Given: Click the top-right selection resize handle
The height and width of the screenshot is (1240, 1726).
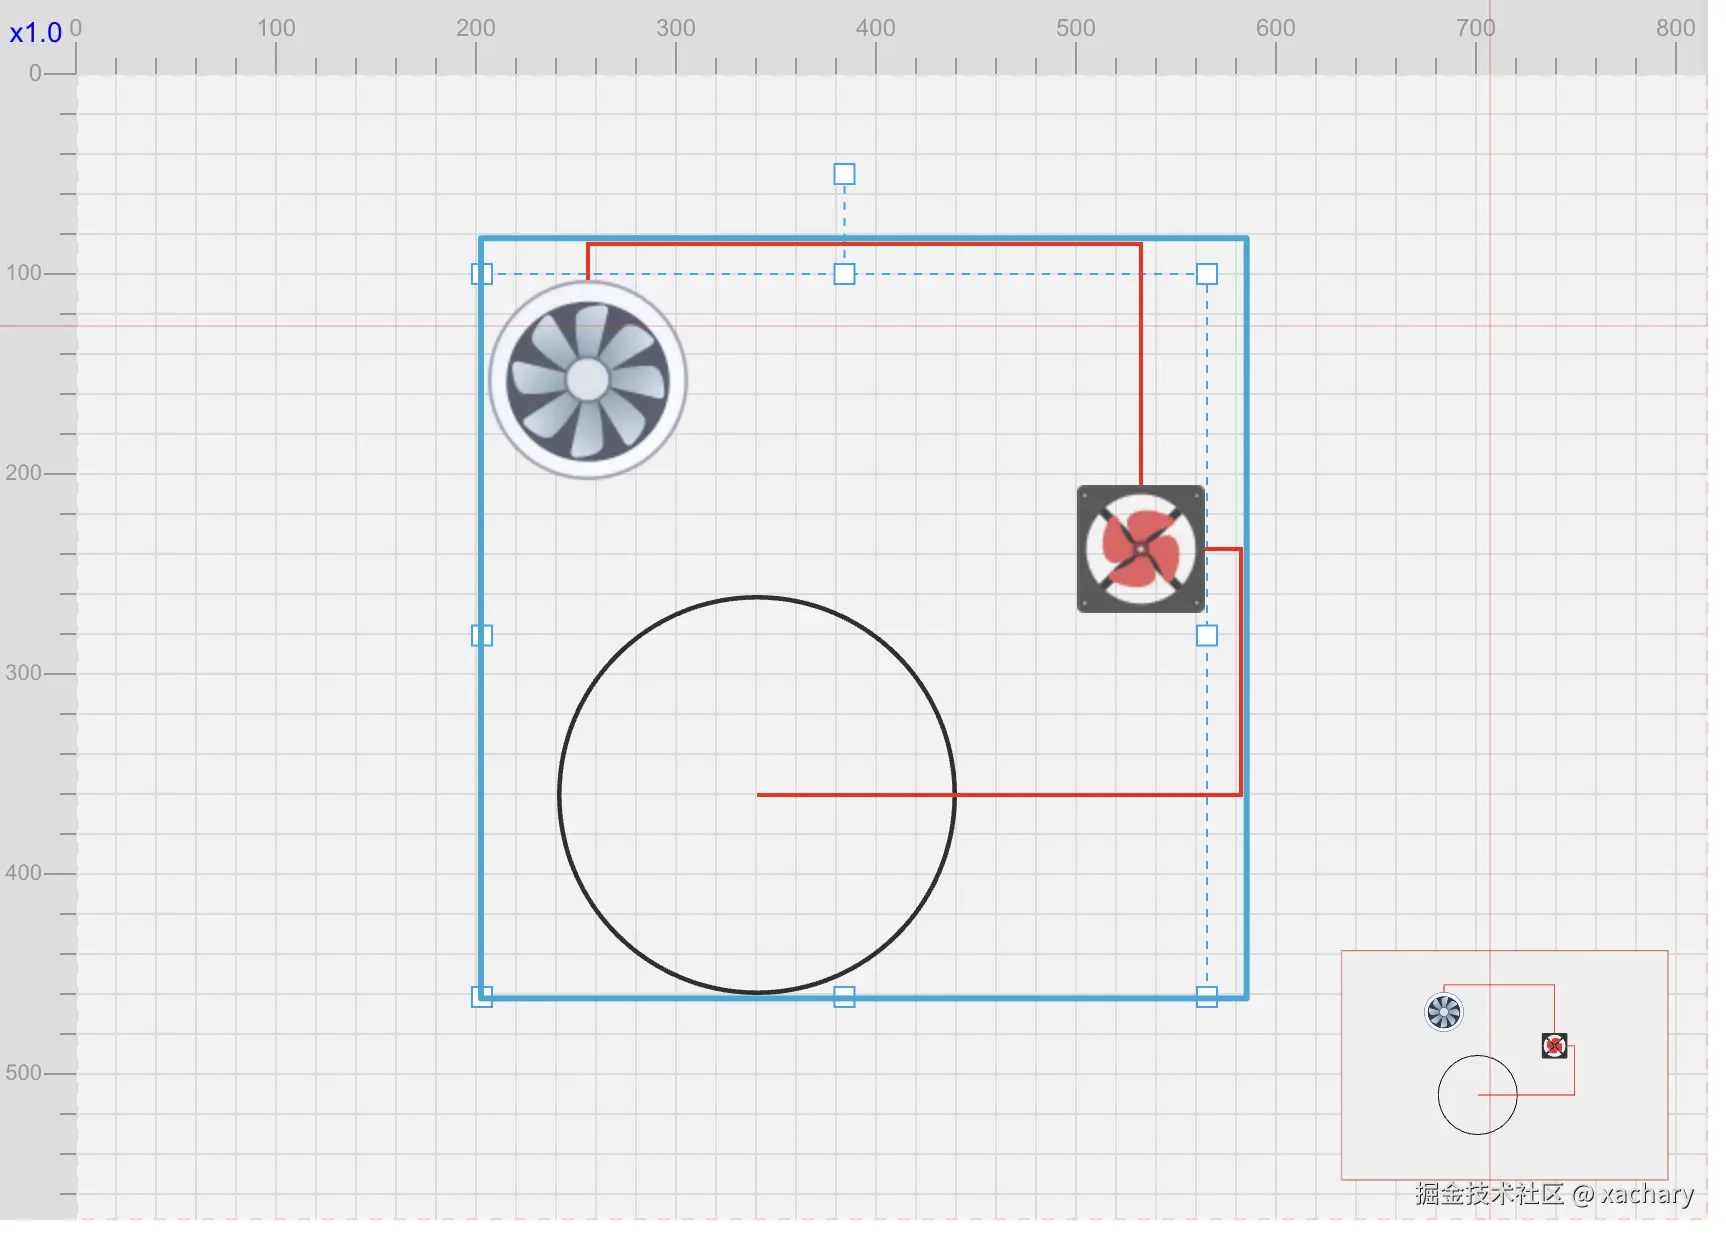Looking at the screenshot, I should 1207,274.
